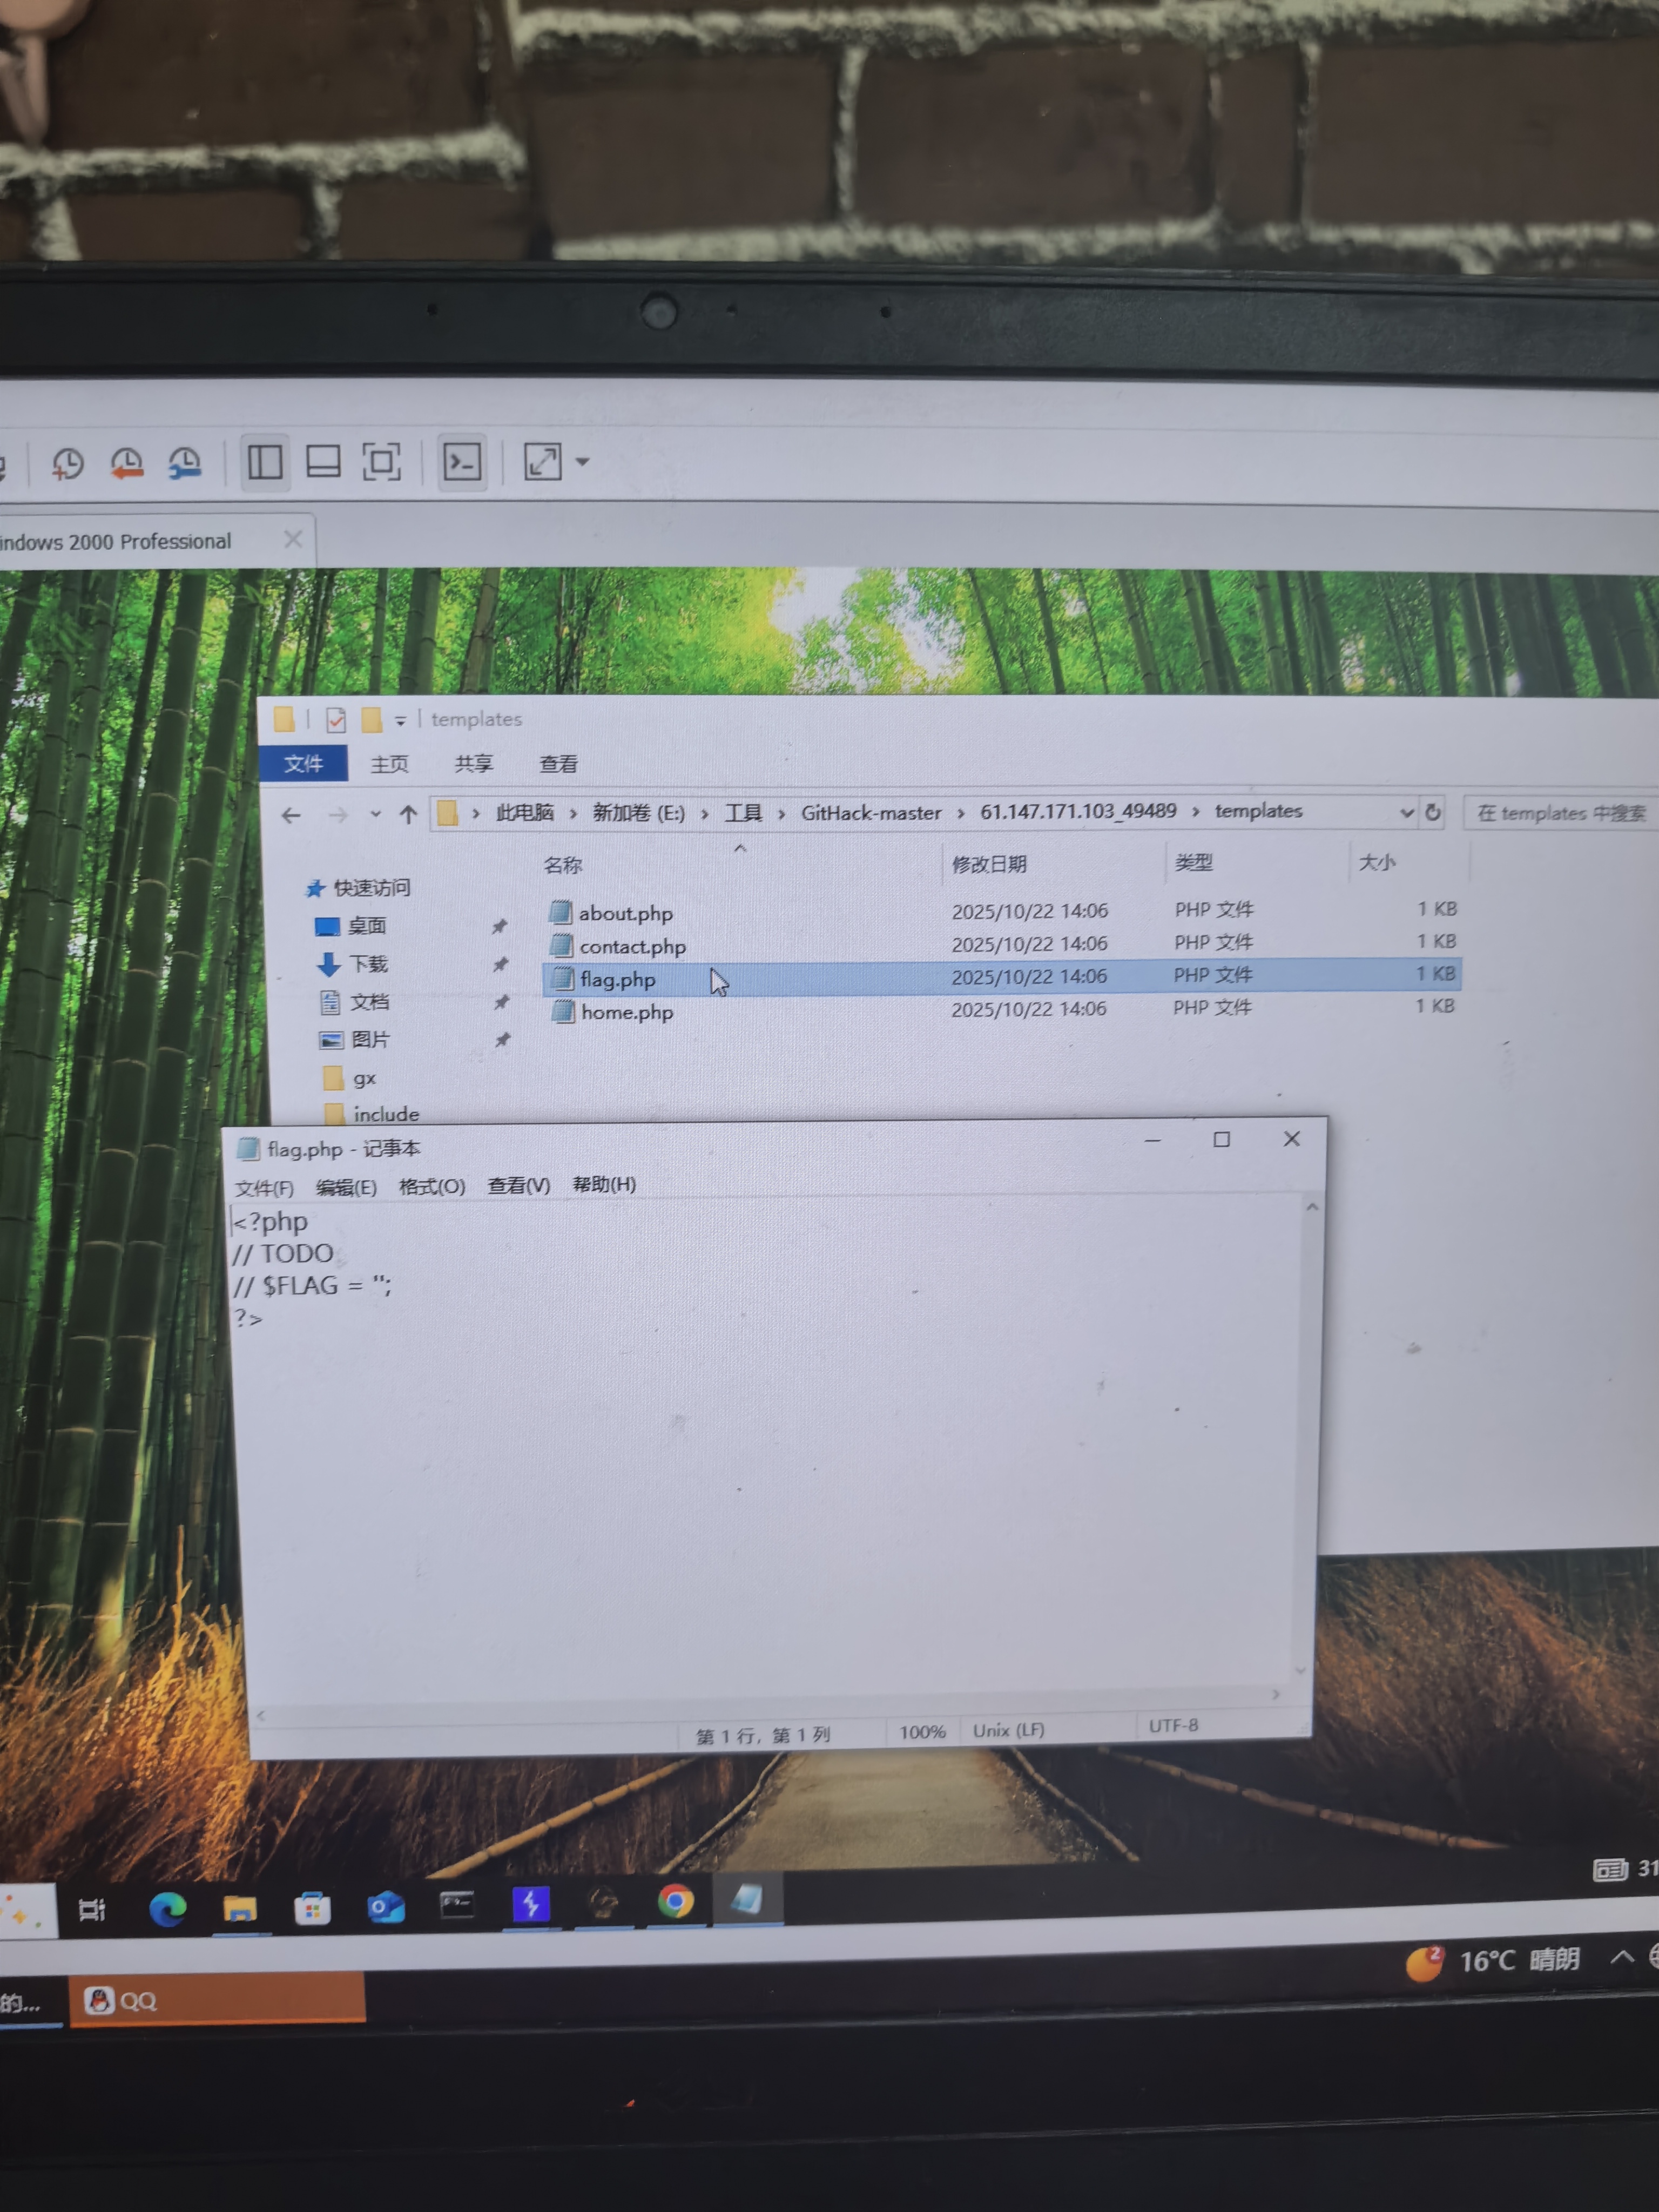Image resolution: width=1659 pixels, height=2212 pixels.
Task: Open Edge browser in taskbar
Action: tap(167, 1910)
